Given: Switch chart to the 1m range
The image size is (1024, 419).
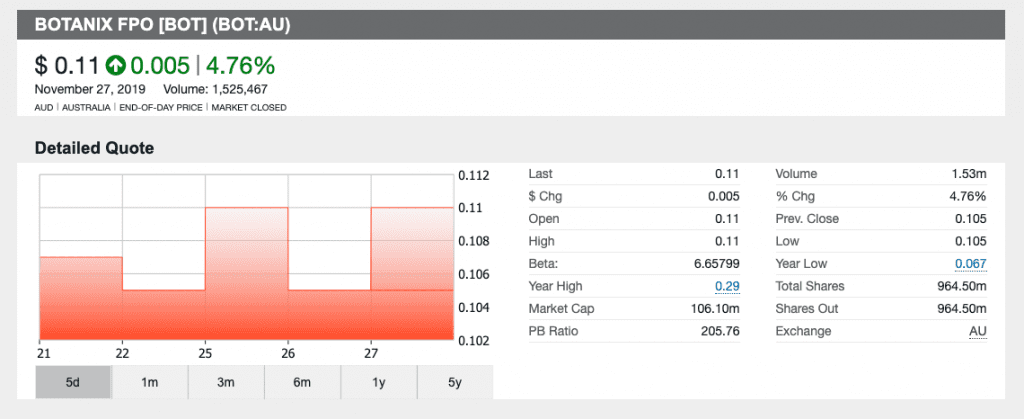Looking at the screenshot, I should point(150,382).
